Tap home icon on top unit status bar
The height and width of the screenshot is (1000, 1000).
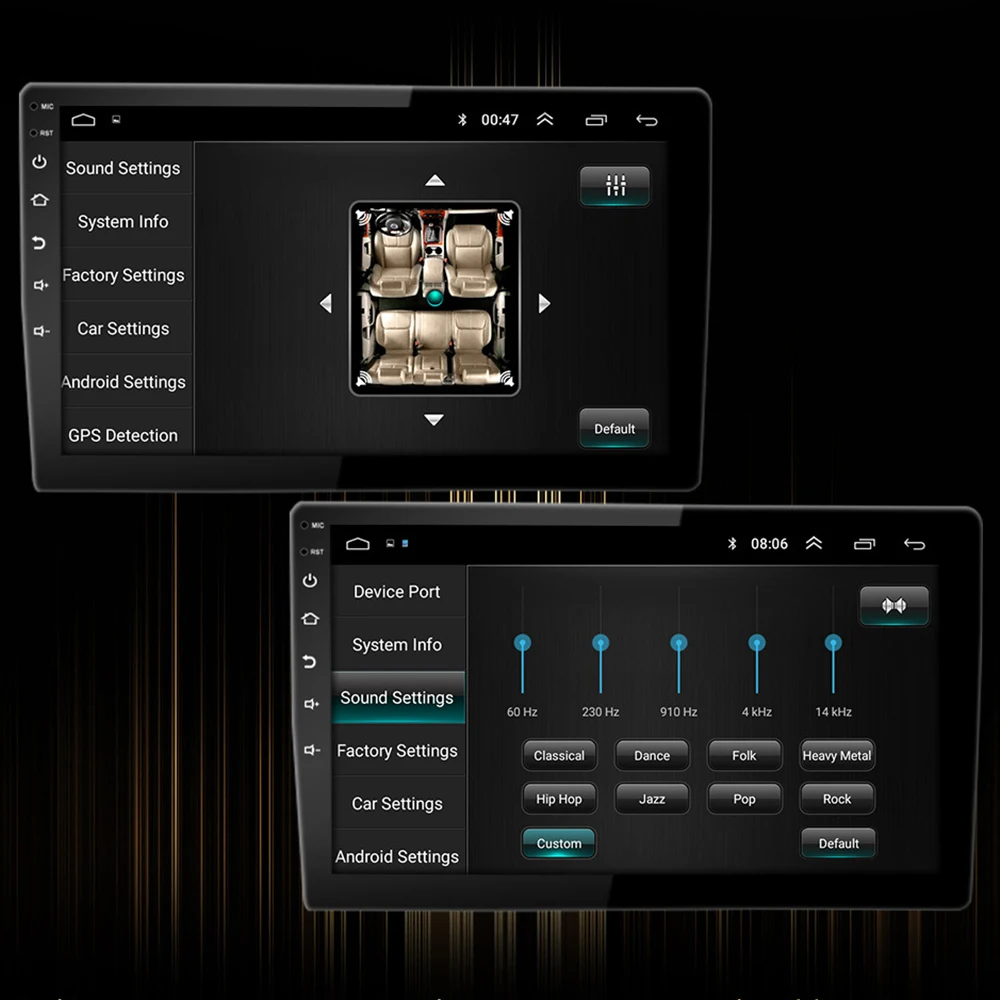tap(84, 119)
